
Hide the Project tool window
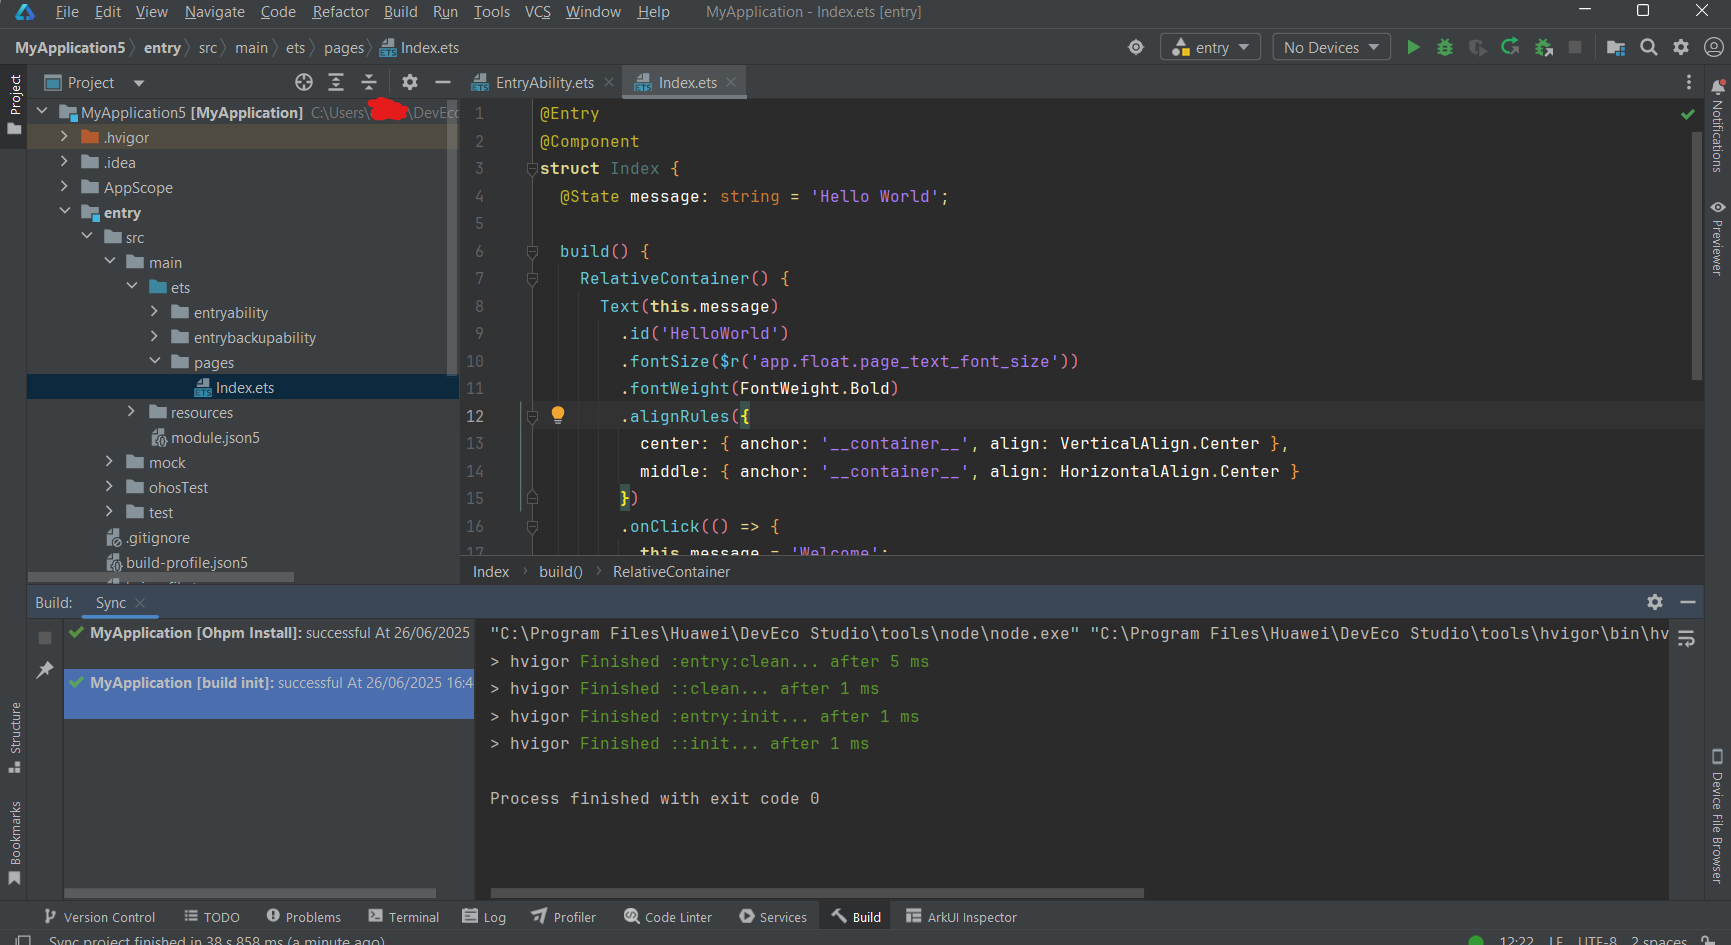(x=443, y=82)
